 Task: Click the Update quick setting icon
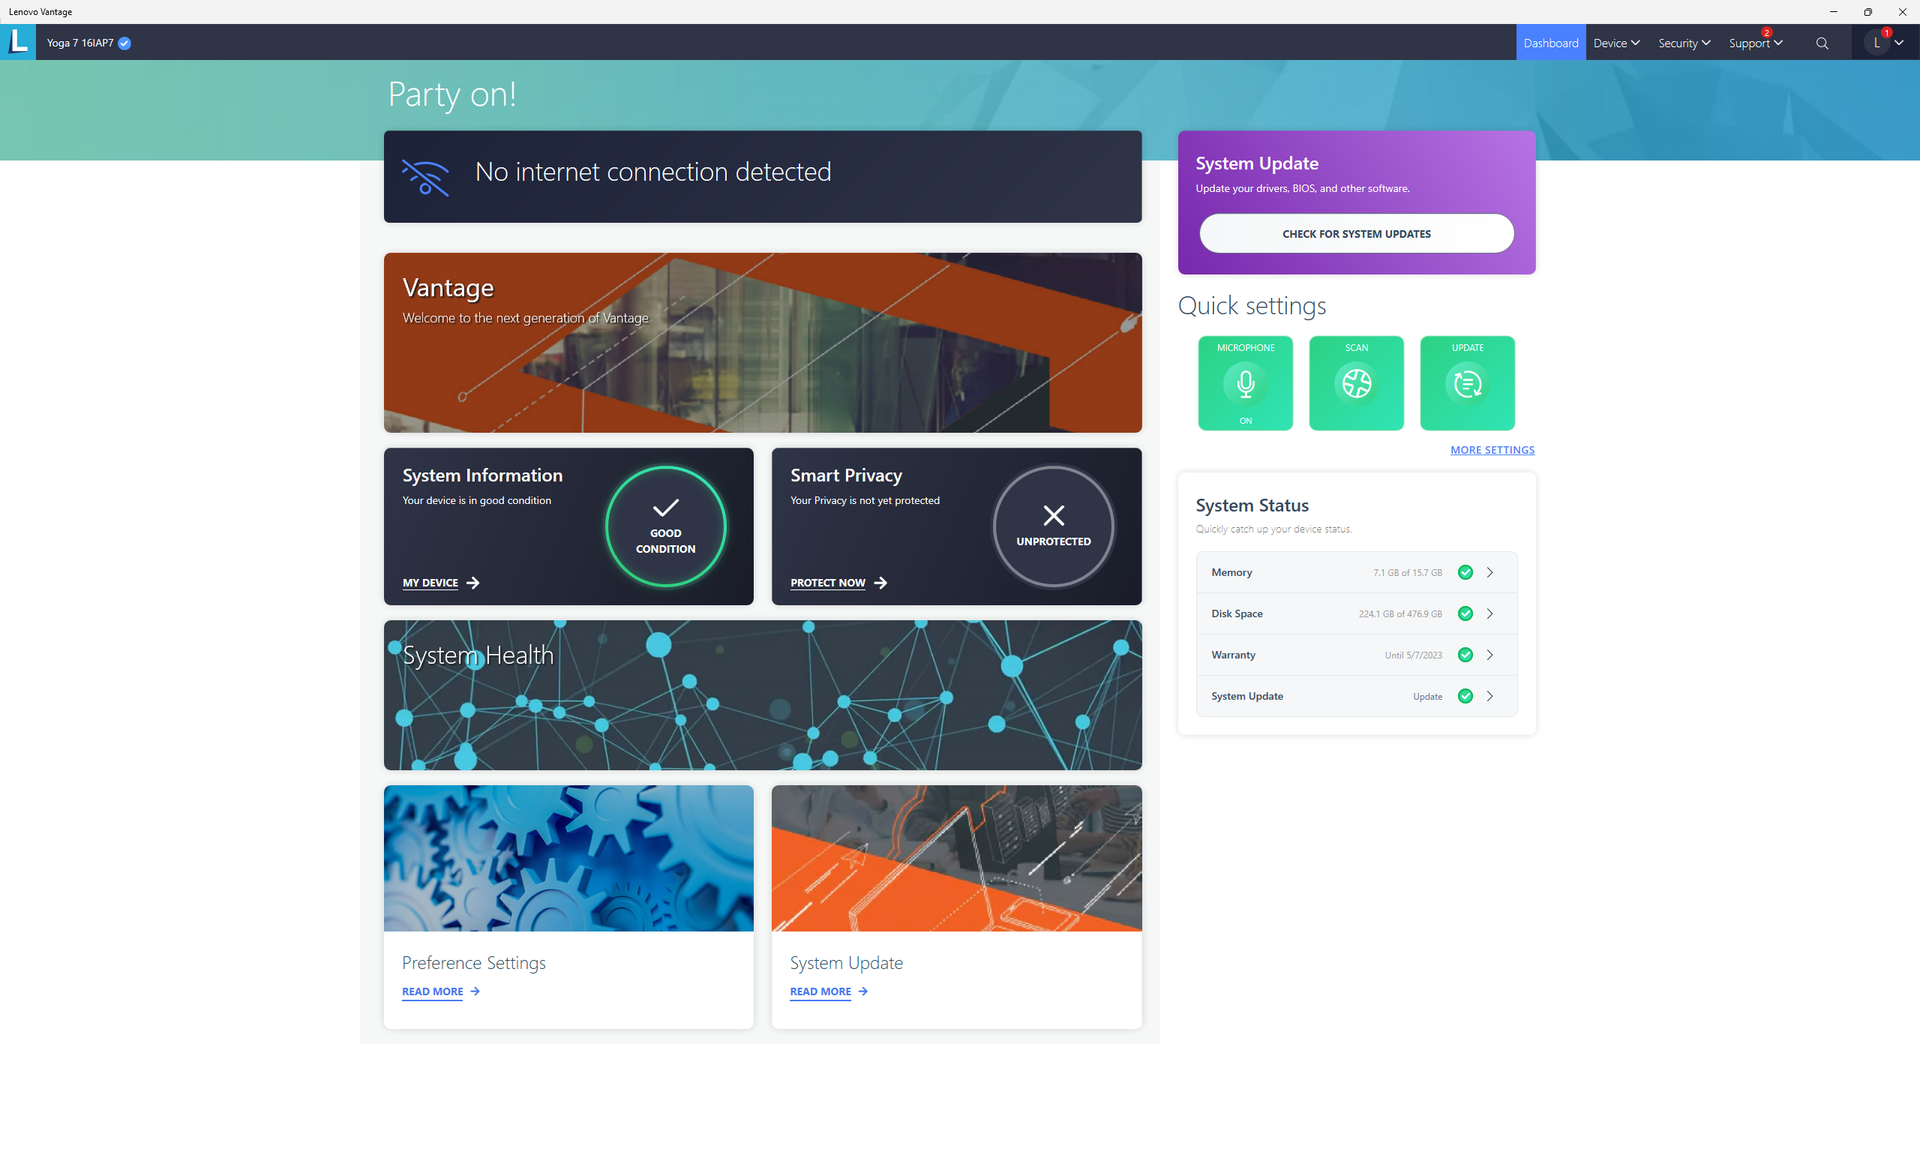(x=1467, y=383)
